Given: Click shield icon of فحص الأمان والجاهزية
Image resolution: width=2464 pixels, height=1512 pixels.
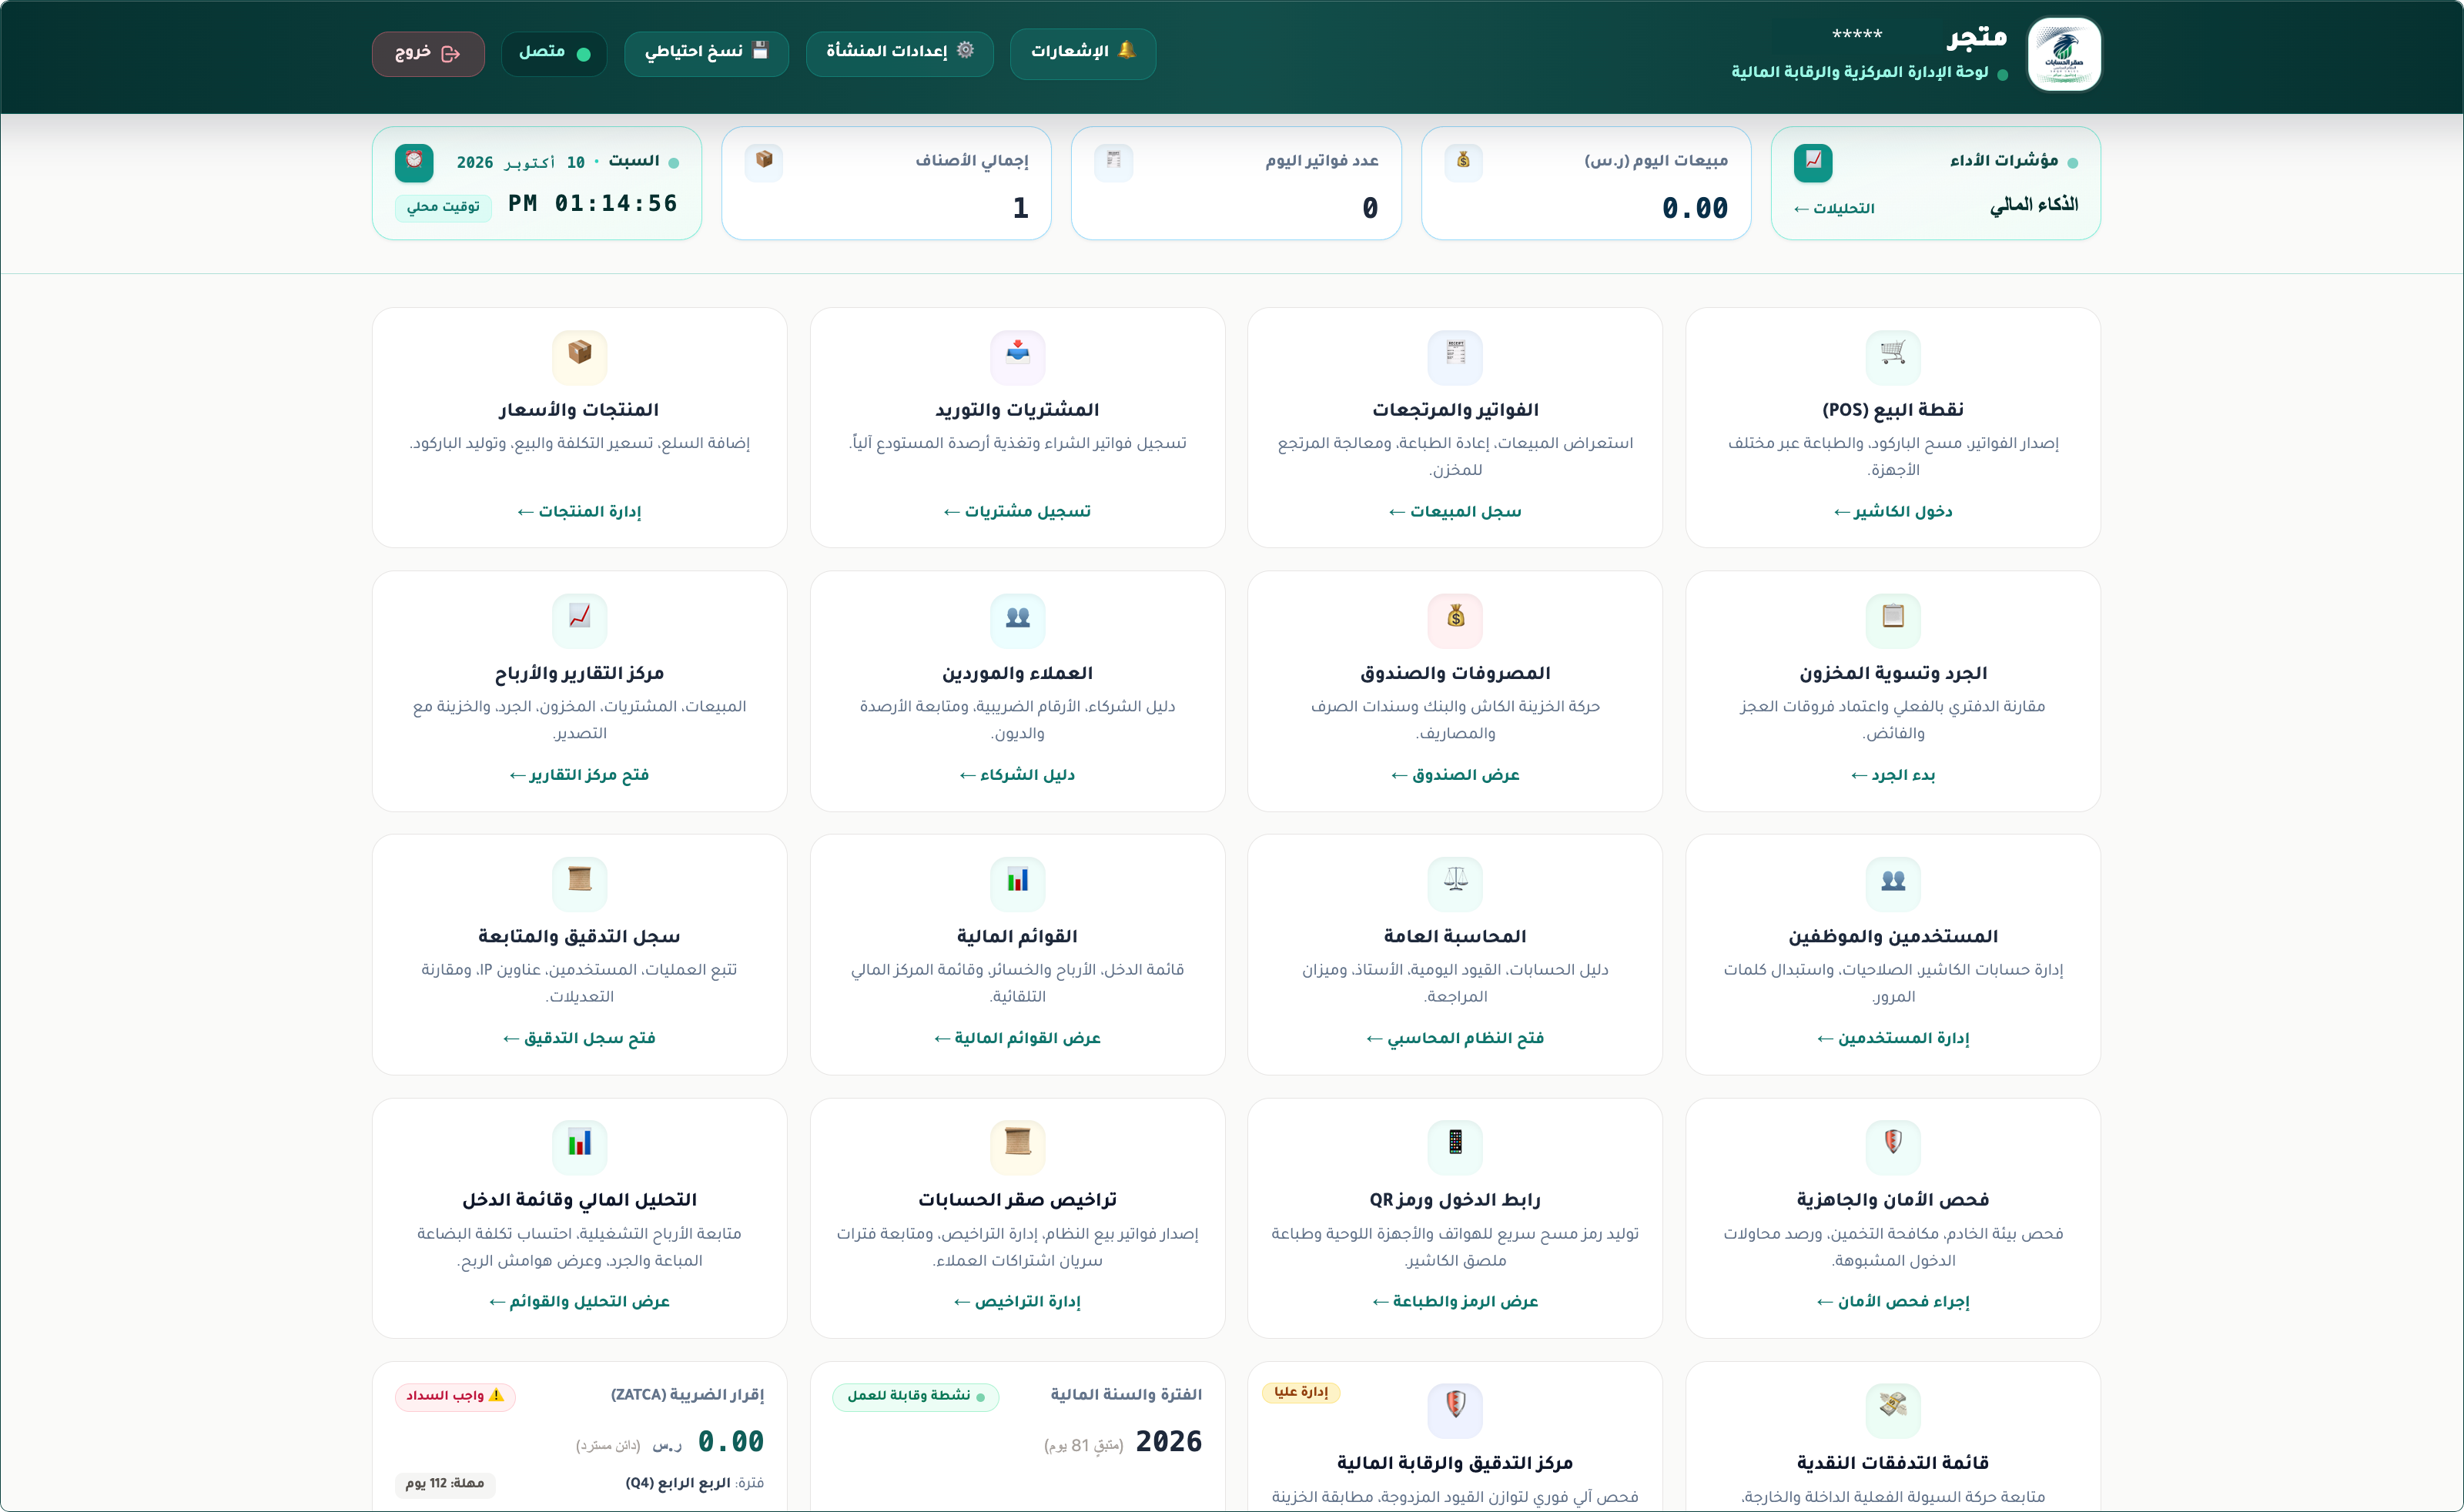Looking at the screenshot, I should [1893, 1147].
